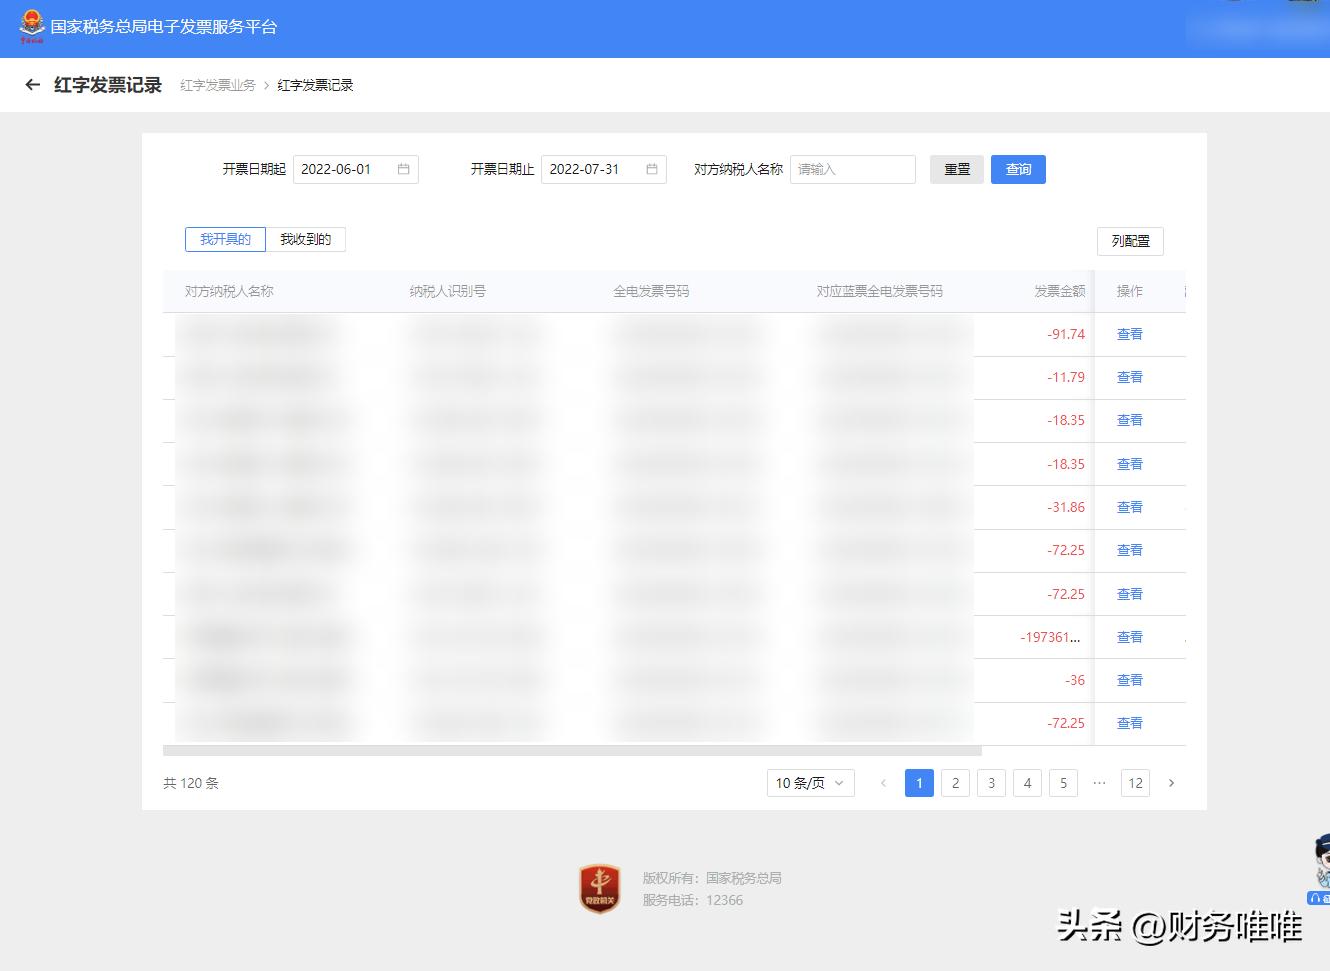Click the next-page chevron in pagination
This screenshot has height=971, width=1330.
(1171, 783)
